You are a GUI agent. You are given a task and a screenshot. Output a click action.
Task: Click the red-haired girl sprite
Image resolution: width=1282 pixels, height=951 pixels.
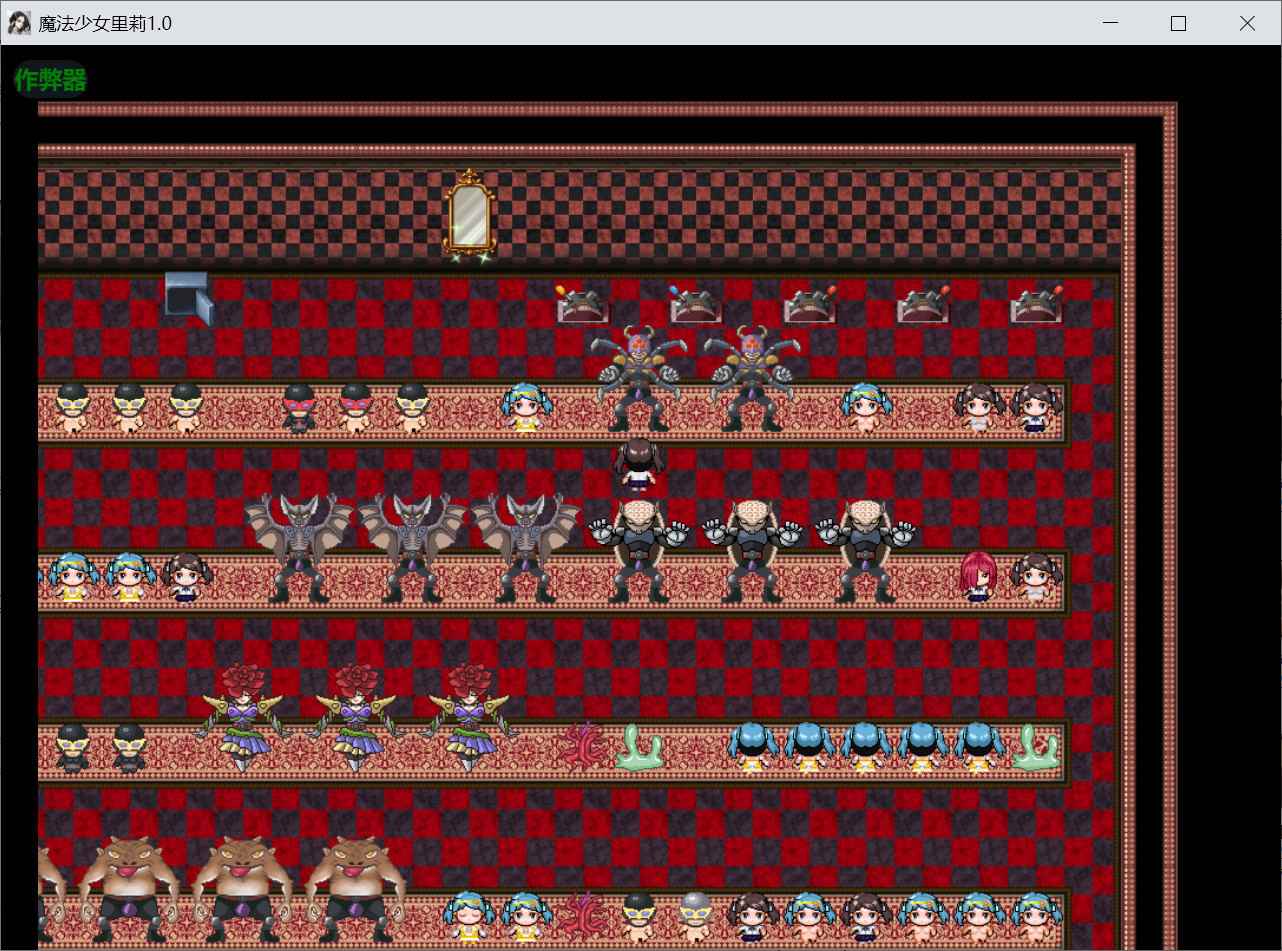click(977, 577)
